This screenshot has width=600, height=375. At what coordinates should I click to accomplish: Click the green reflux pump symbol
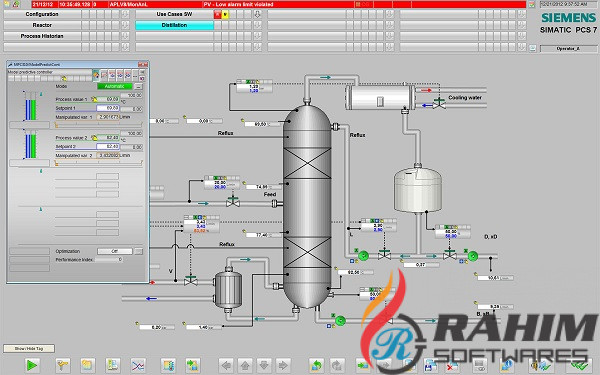363,255
